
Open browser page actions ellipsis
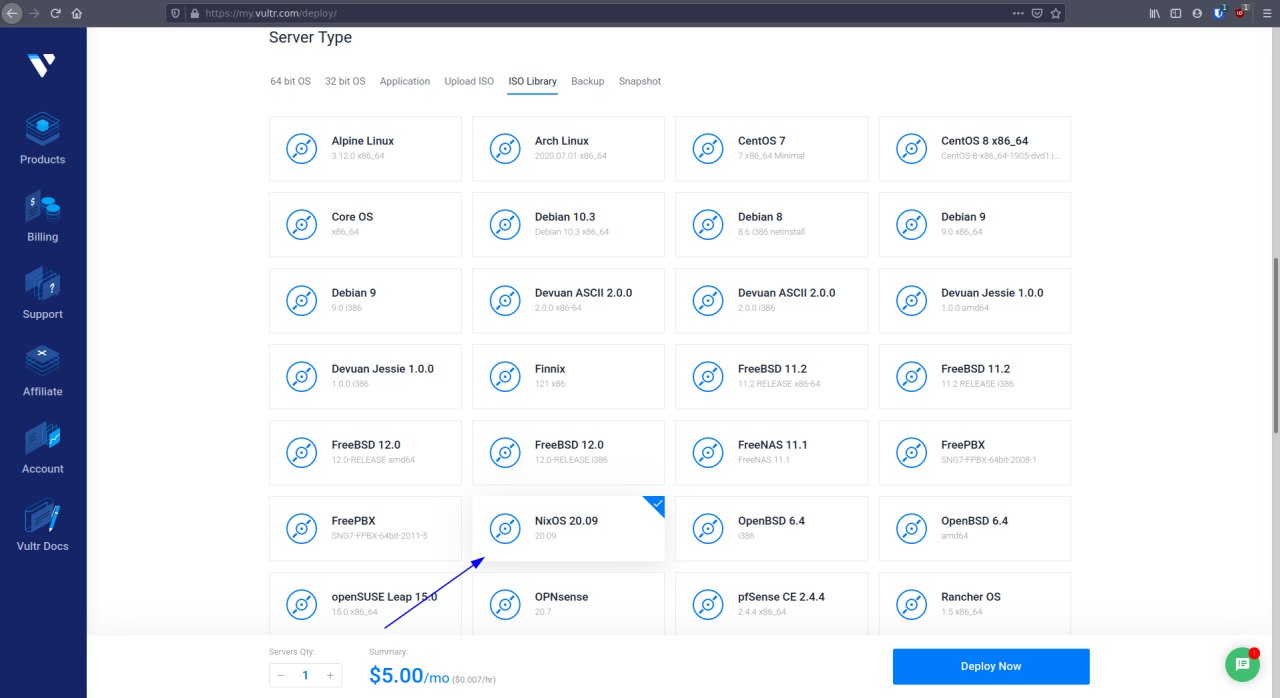1018,13
